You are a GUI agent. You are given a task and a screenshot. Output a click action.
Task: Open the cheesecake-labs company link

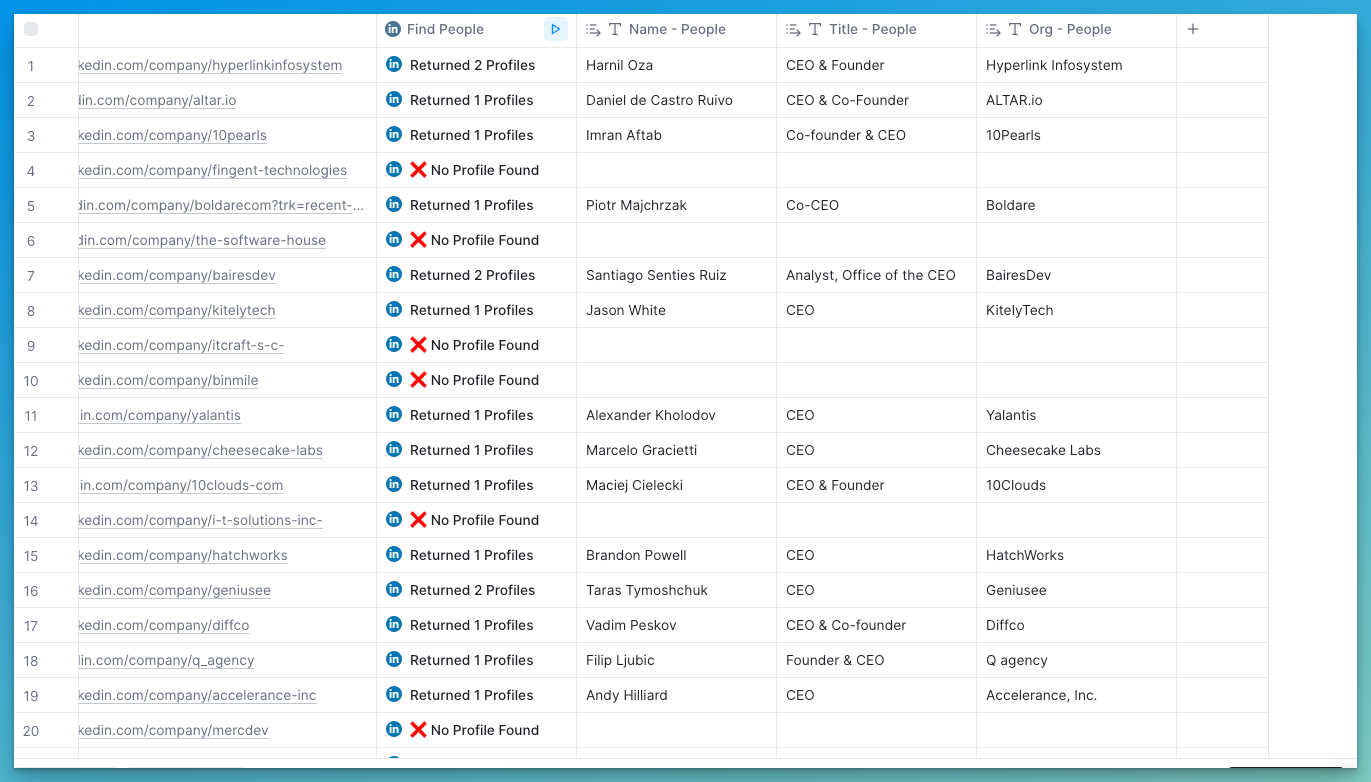[201, 450]
